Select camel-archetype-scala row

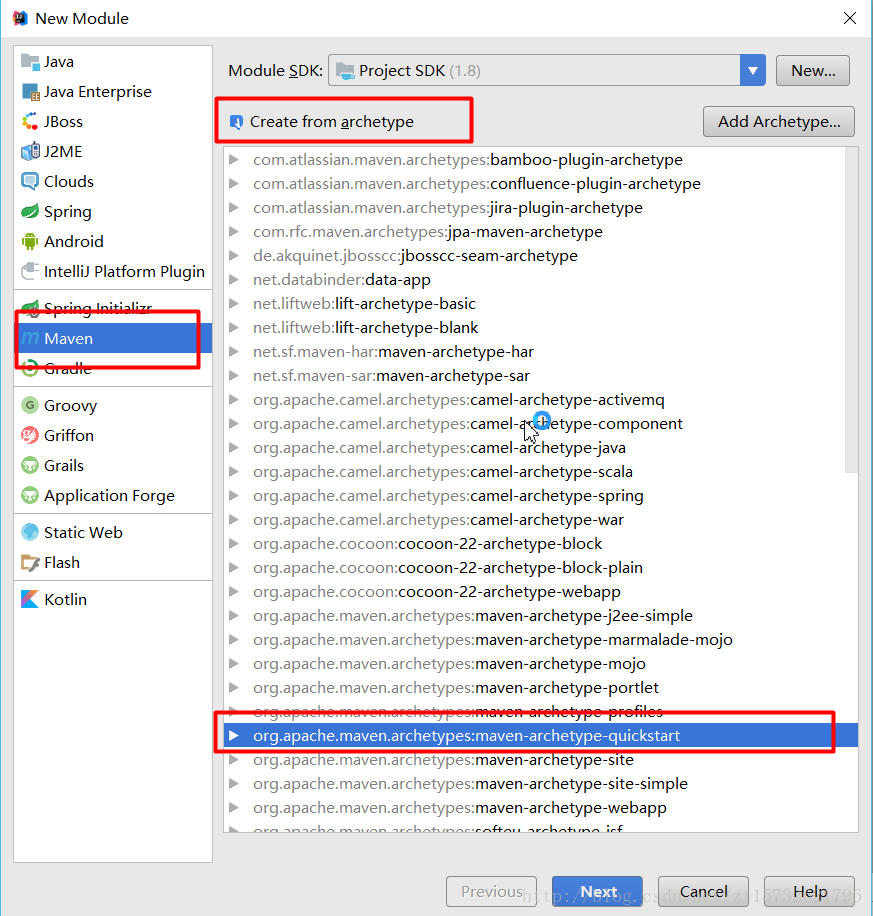click(x=534, y=471)
